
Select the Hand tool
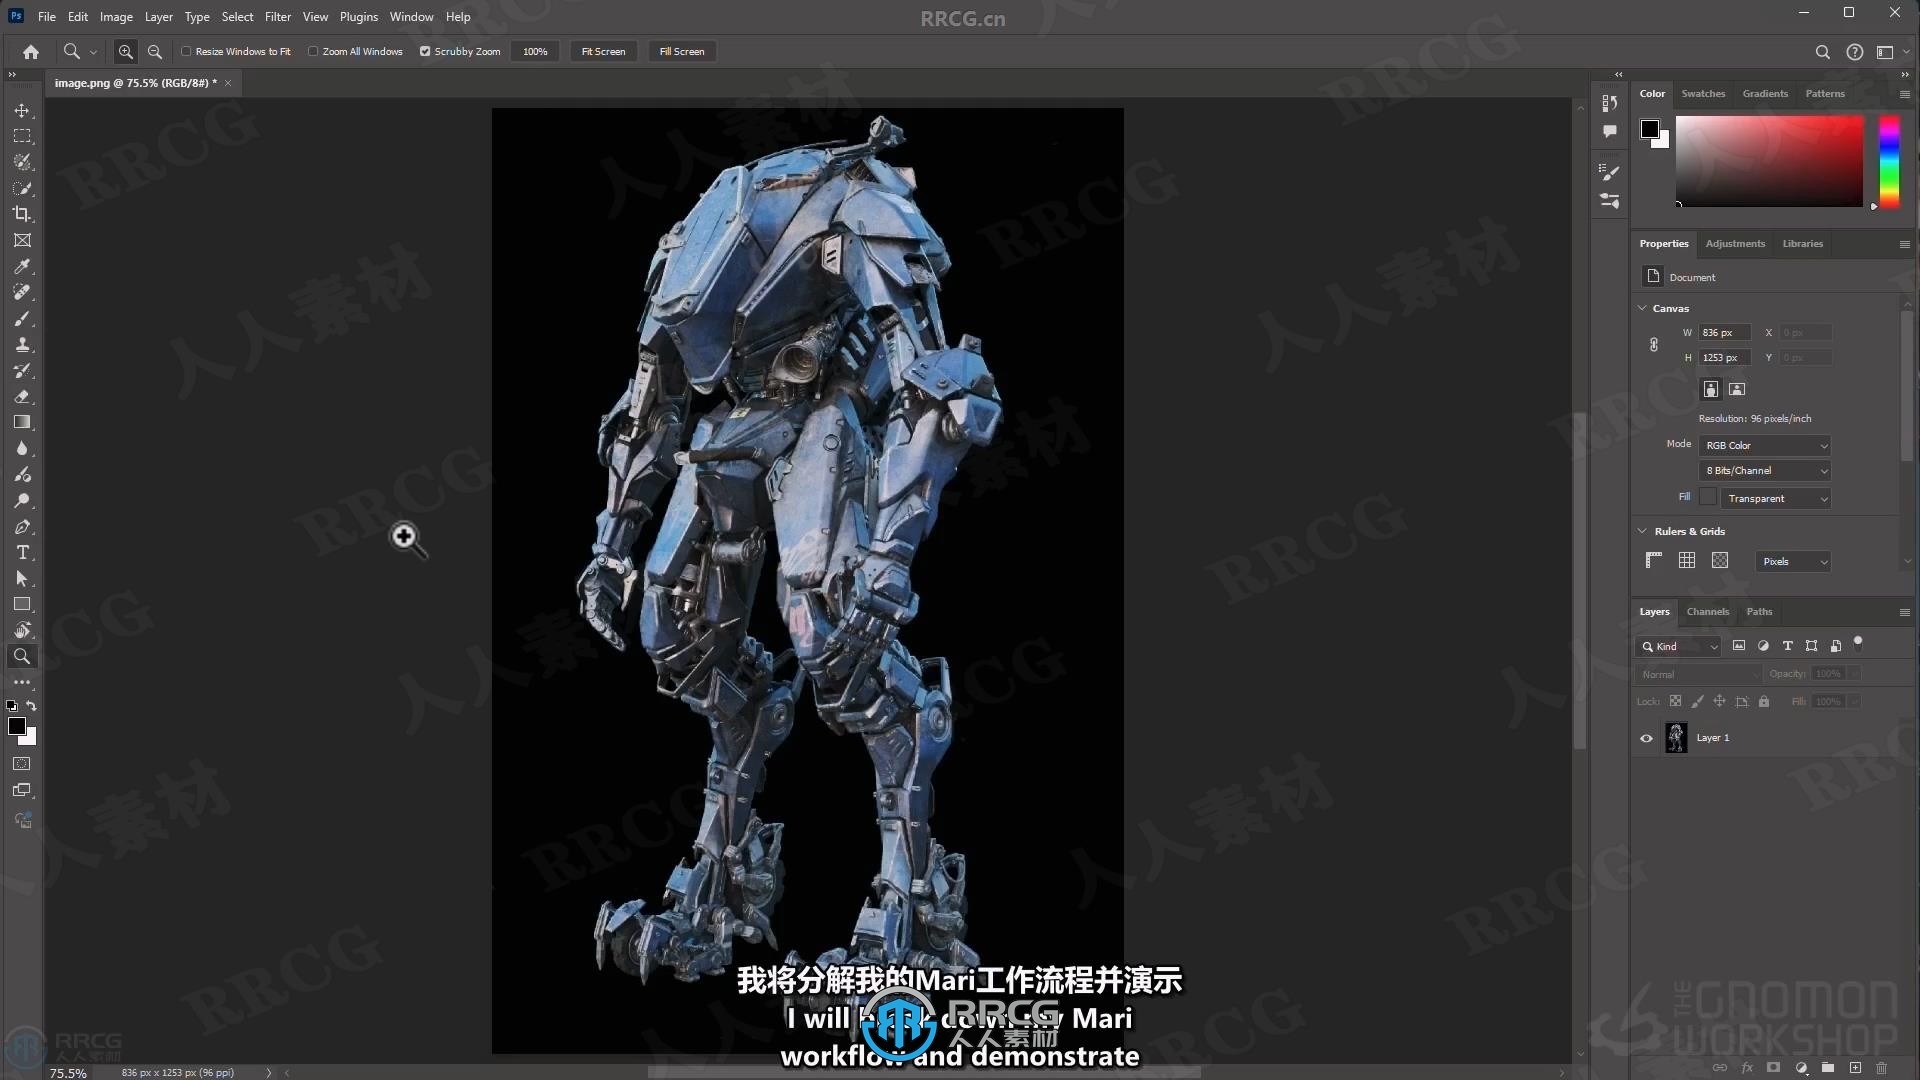[x=22, y=630]
